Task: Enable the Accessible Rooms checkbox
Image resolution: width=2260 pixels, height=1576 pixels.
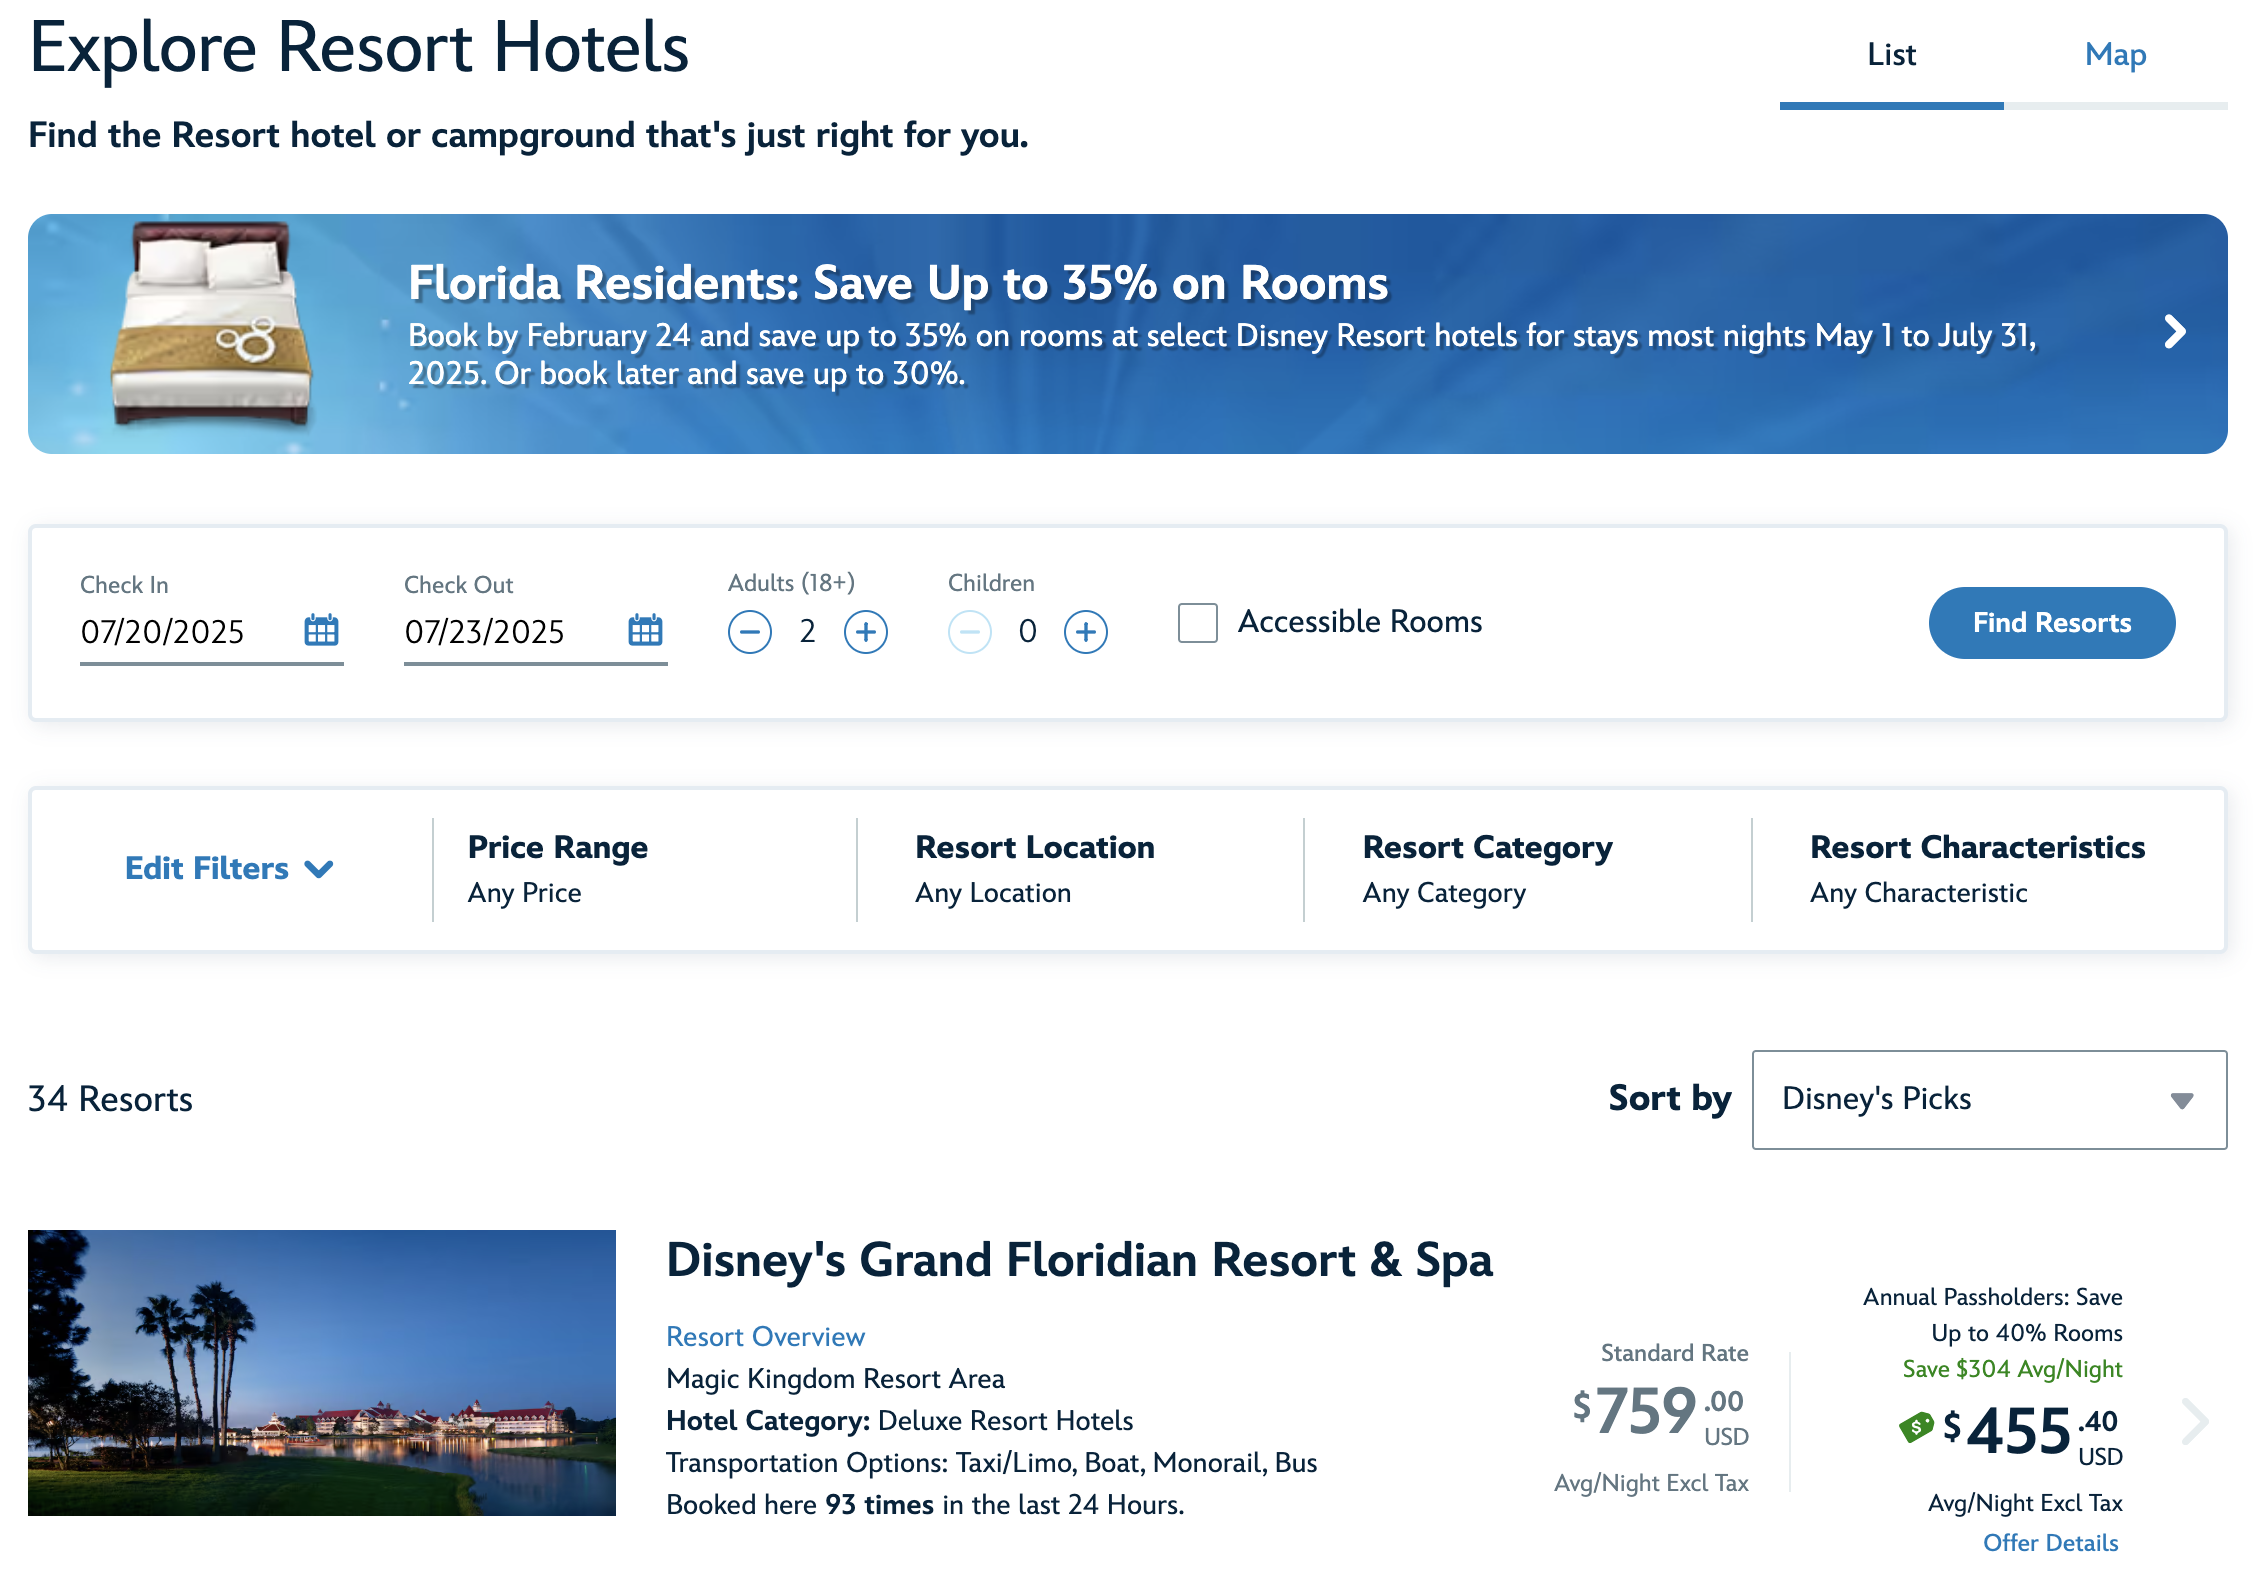Action: (x=1198, y=622)
